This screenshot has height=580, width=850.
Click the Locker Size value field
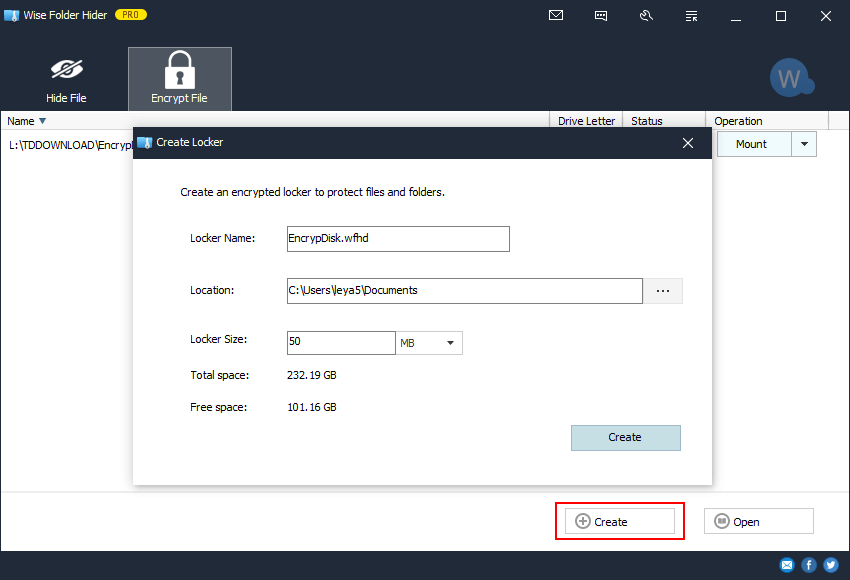click(341, 343)
